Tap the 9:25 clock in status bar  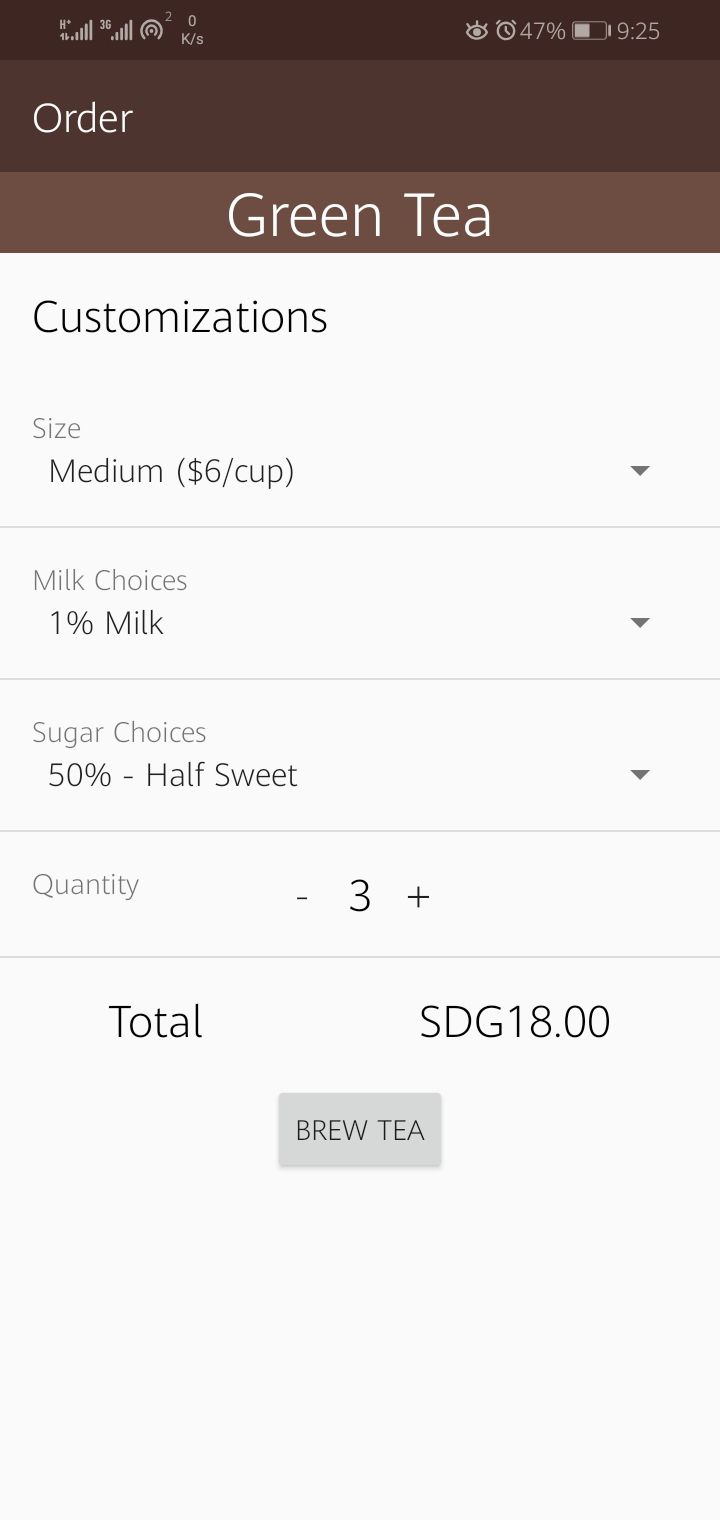pos(638,31)
